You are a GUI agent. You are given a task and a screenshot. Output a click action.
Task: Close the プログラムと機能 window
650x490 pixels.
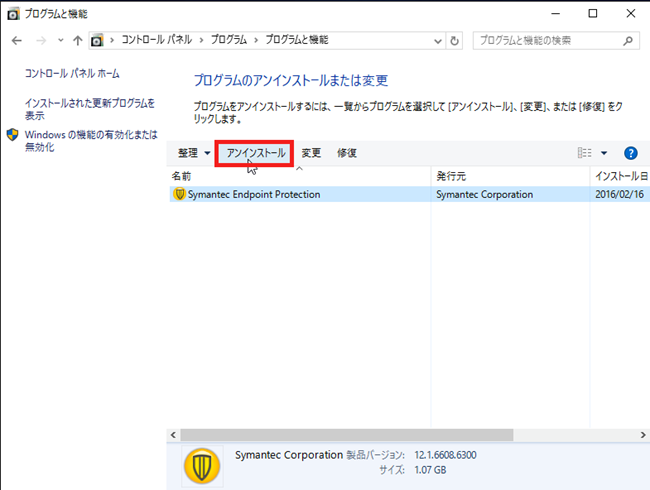(x=631, y=14)
